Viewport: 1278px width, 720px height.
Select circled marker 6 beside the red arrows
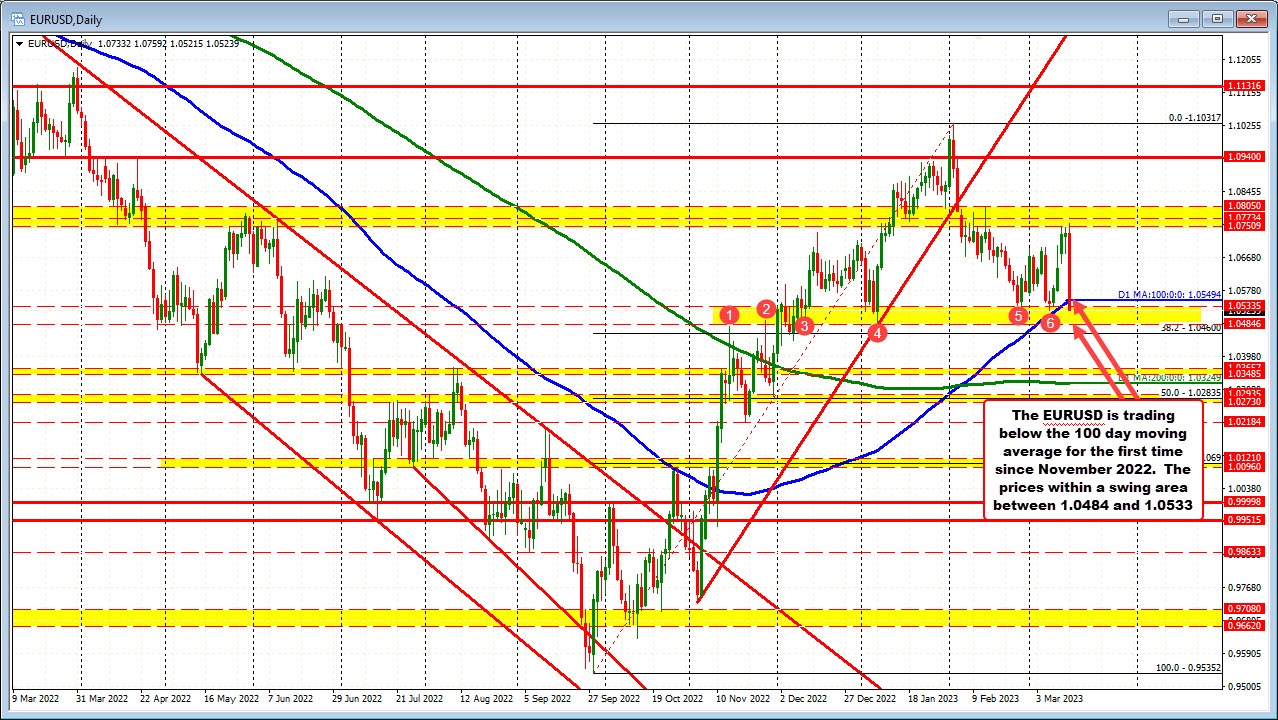[x=1051, y=322]
